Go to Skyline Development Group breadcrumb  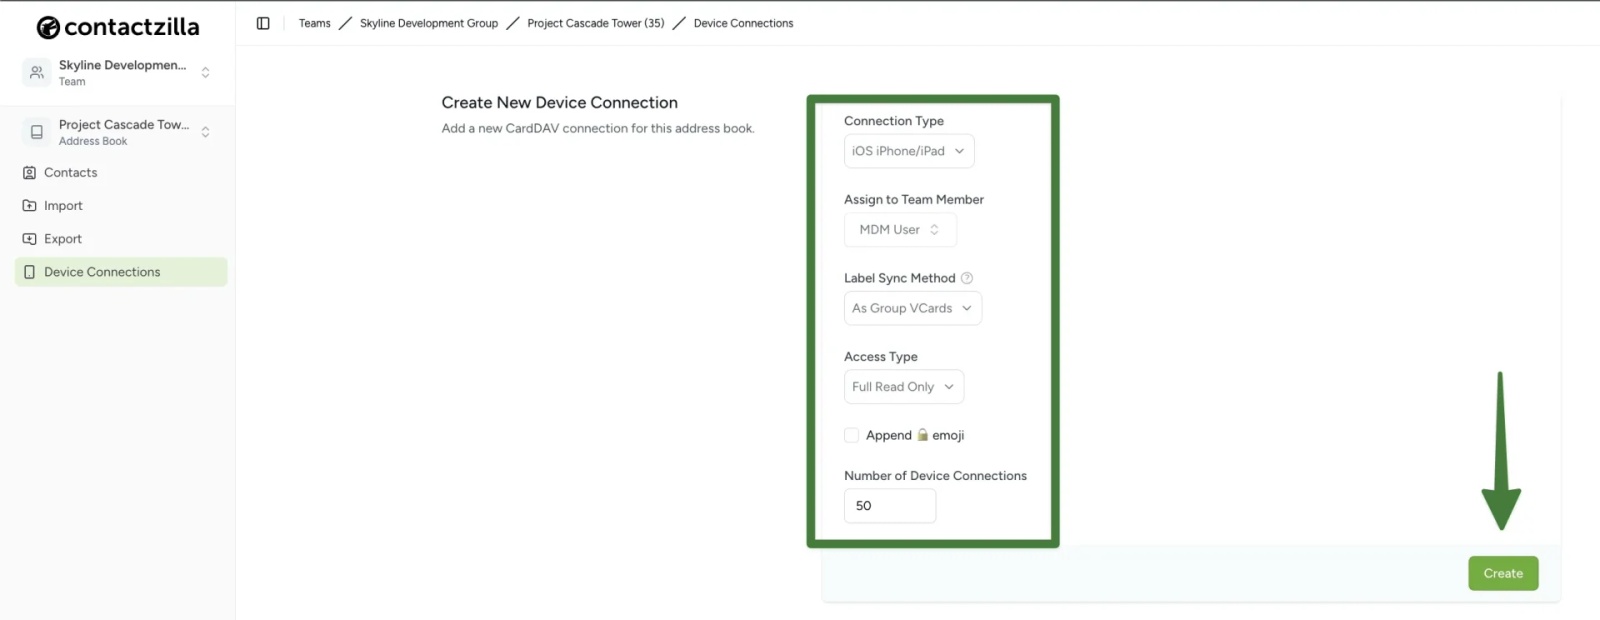click(x=429, y=23)
